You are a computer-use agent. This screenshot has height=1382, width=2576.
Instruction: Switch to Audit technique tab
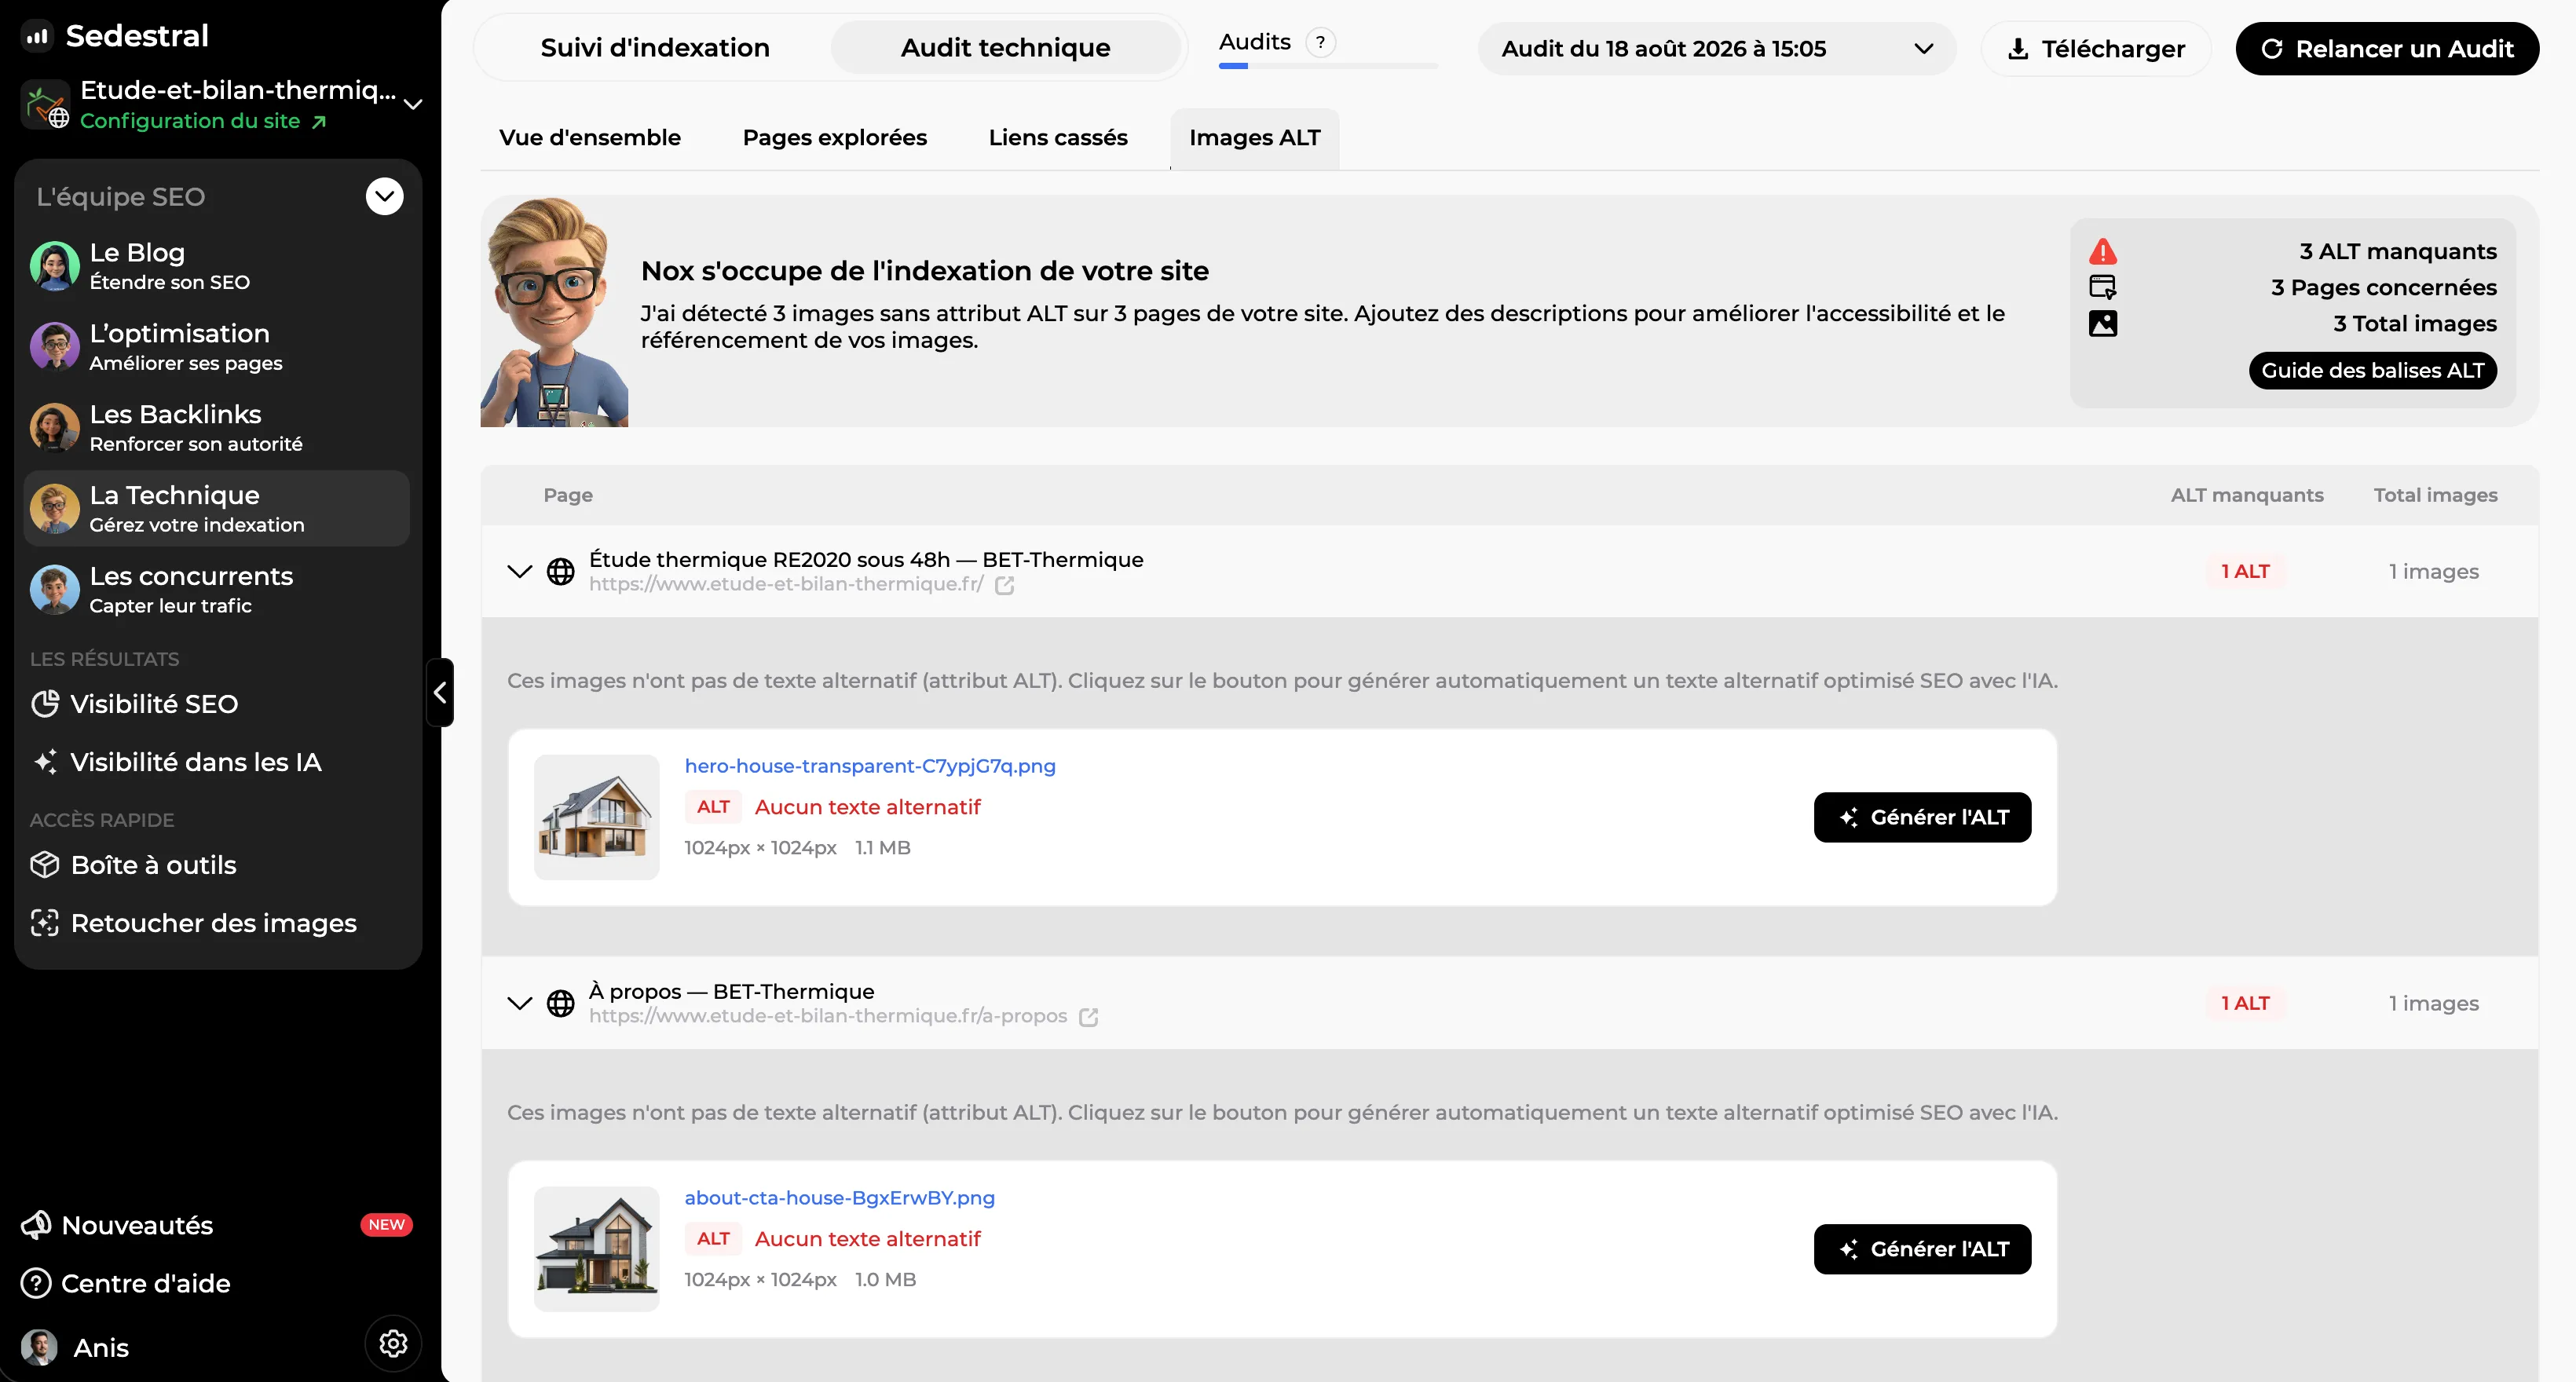[1005, 48]
